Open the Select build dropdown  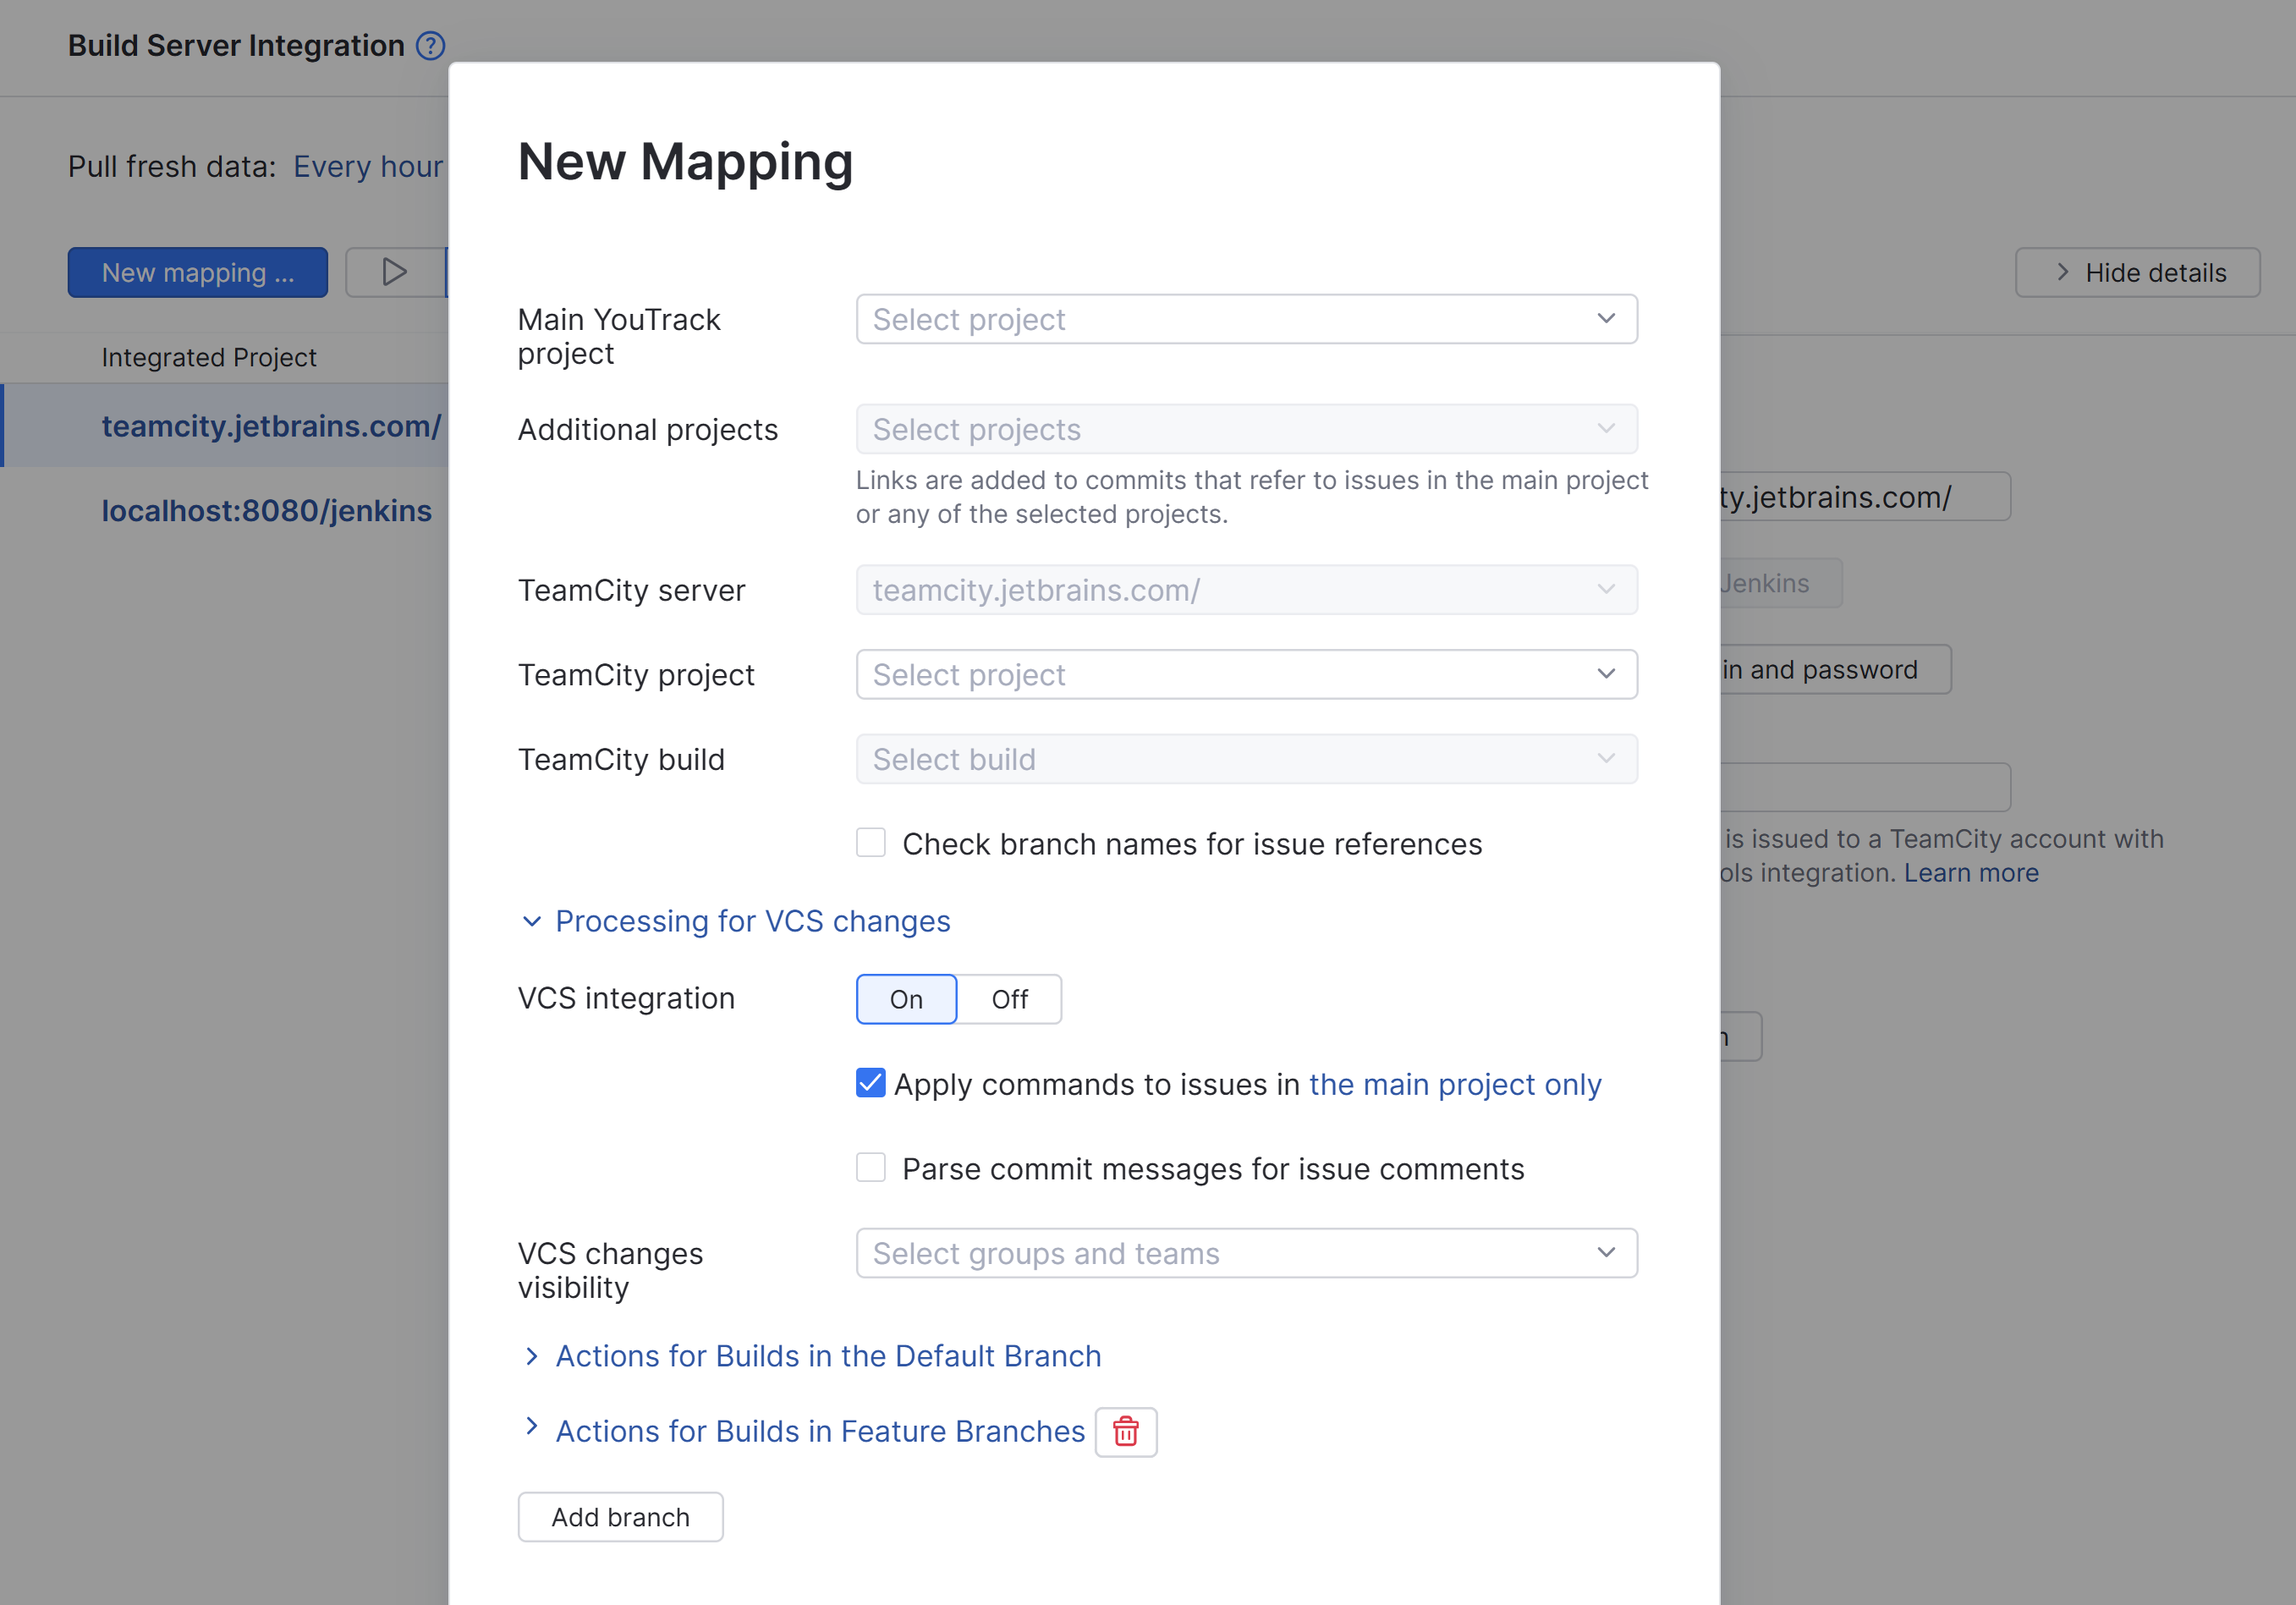click(x=1246, y=759)
